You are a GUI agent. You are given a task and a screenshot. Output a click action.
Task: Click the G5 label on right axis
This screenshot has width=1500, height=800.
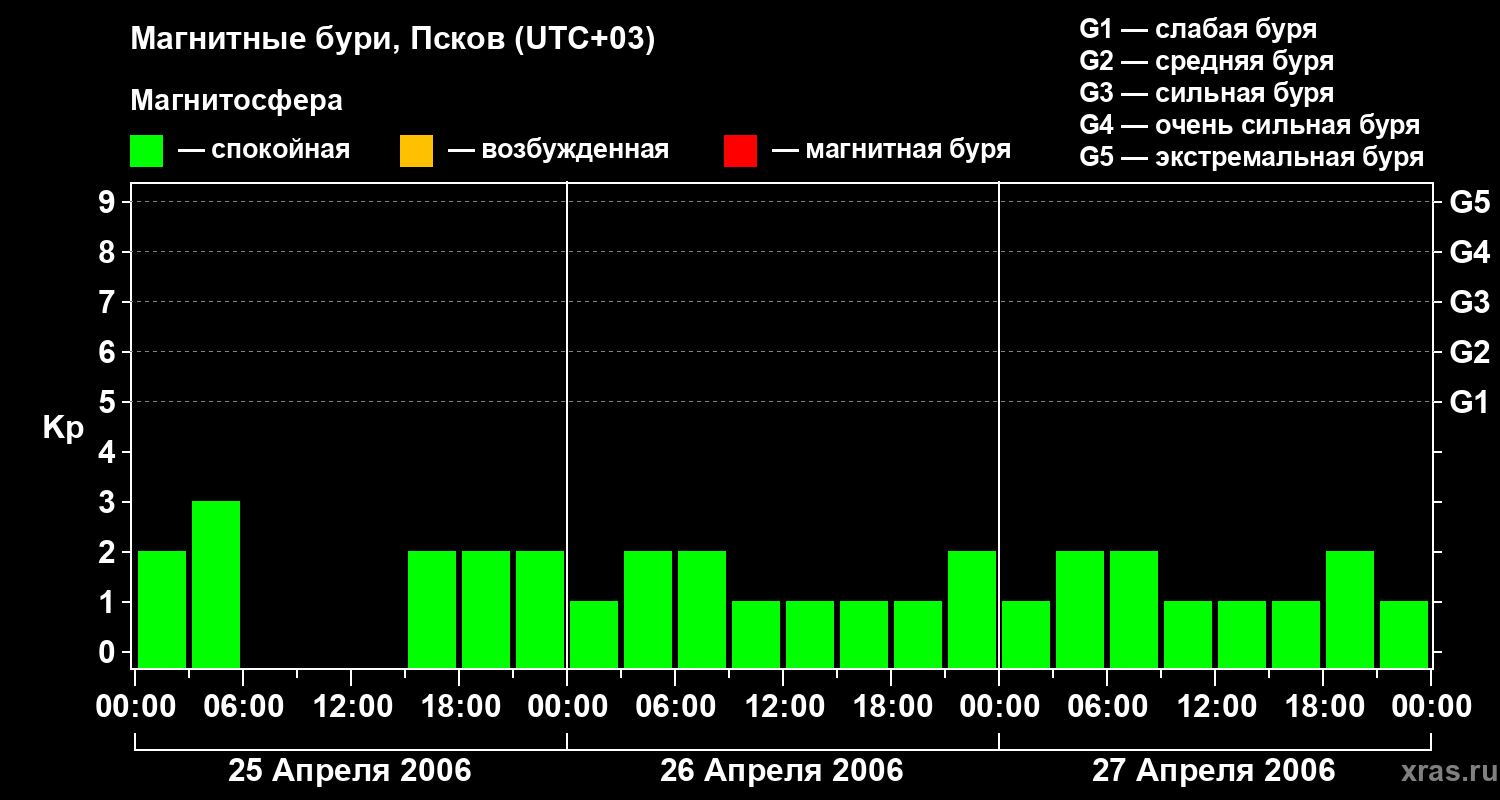1469,203
